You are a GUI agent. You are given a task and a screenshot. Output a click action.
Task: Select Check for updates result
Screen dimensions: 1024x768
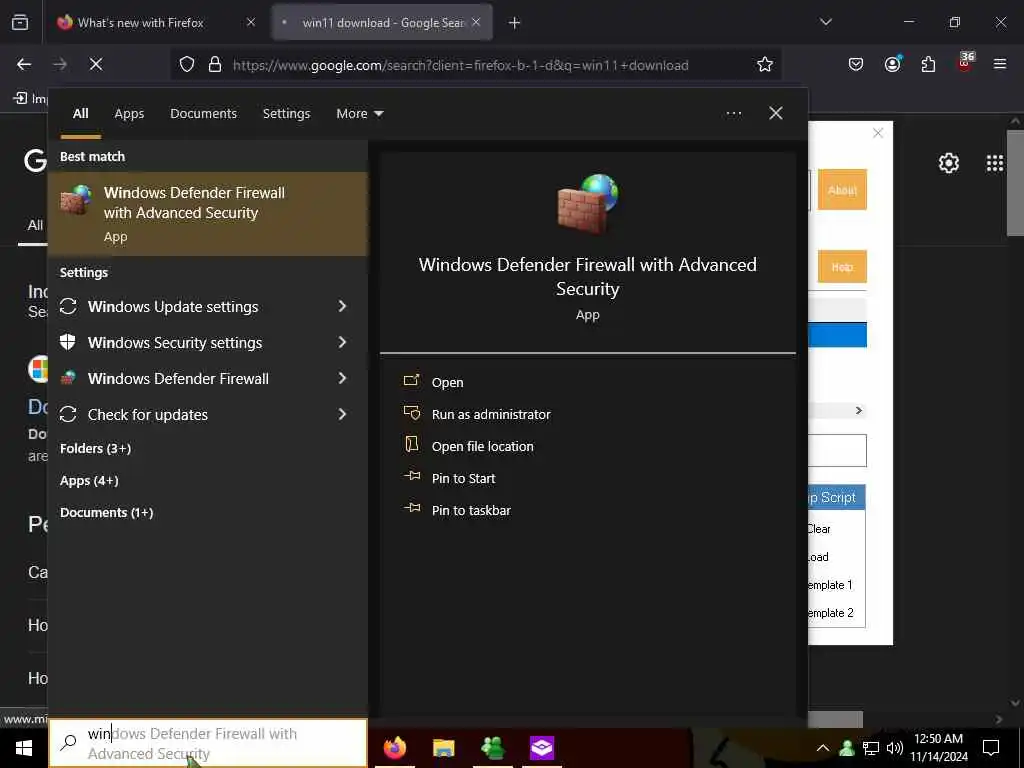coord(148,414)
